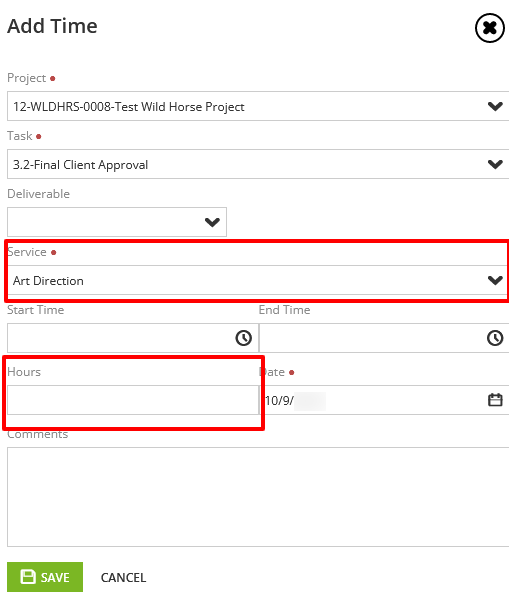
Task: Click the floppy disk icon on Save
Action: click(28, 577)
